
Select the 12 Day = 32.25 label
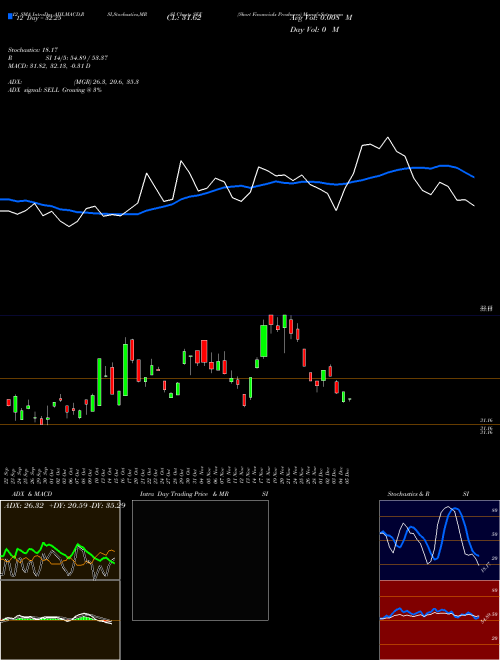pos(39,18)
